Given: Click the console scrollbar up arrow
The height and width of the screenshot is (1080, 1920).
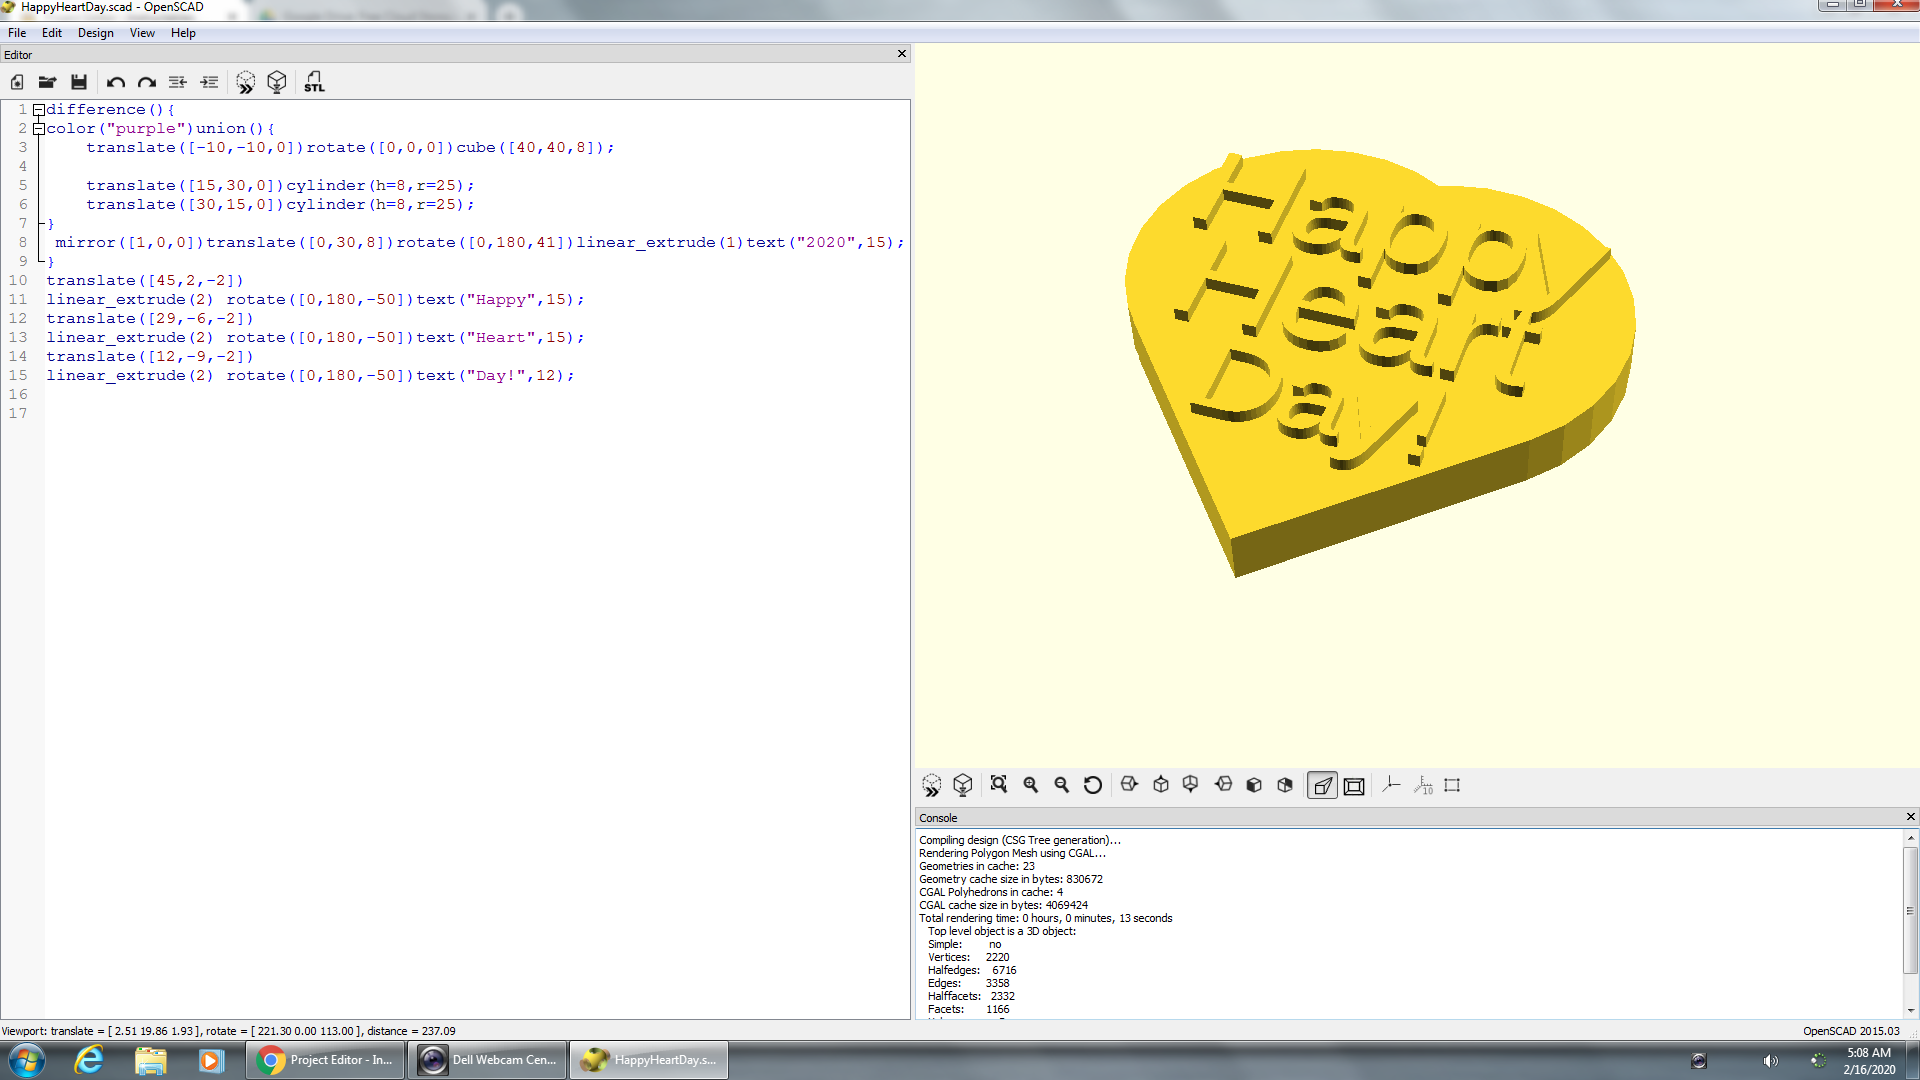Looking at the screenshot, I should pyautogui.click(x=1911, y=838).
